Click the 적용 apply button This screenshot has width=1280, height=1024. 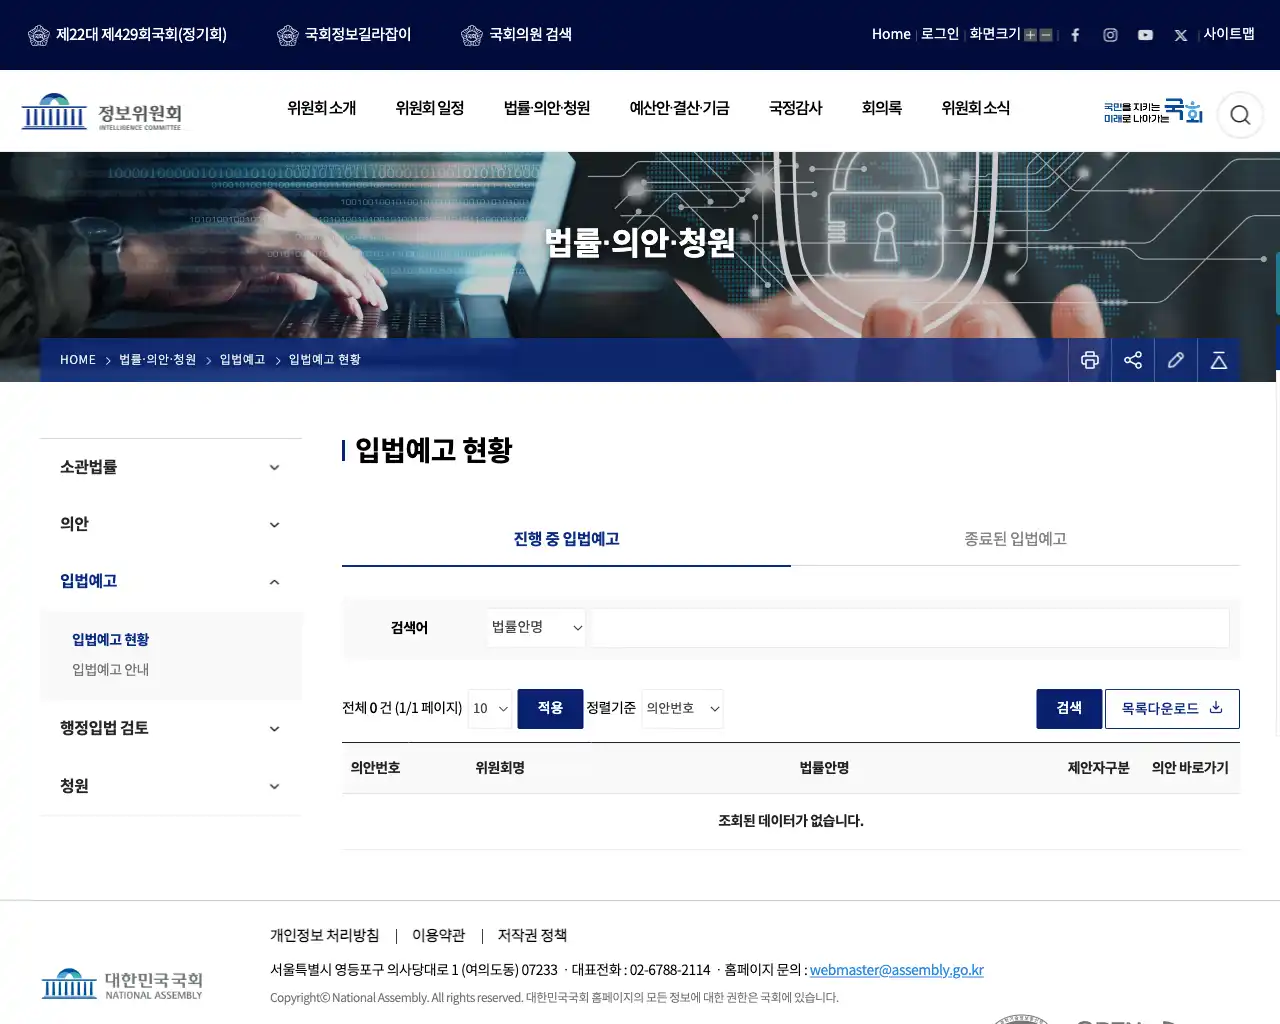550,709
